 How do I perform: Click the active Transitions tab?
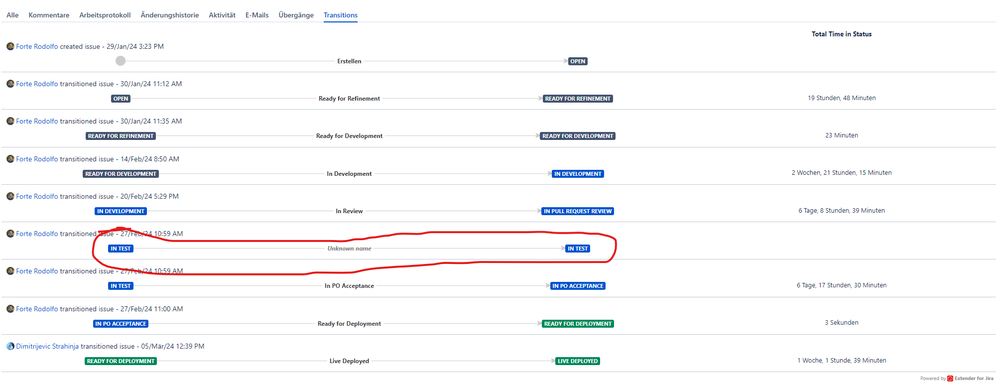point(341,15)
